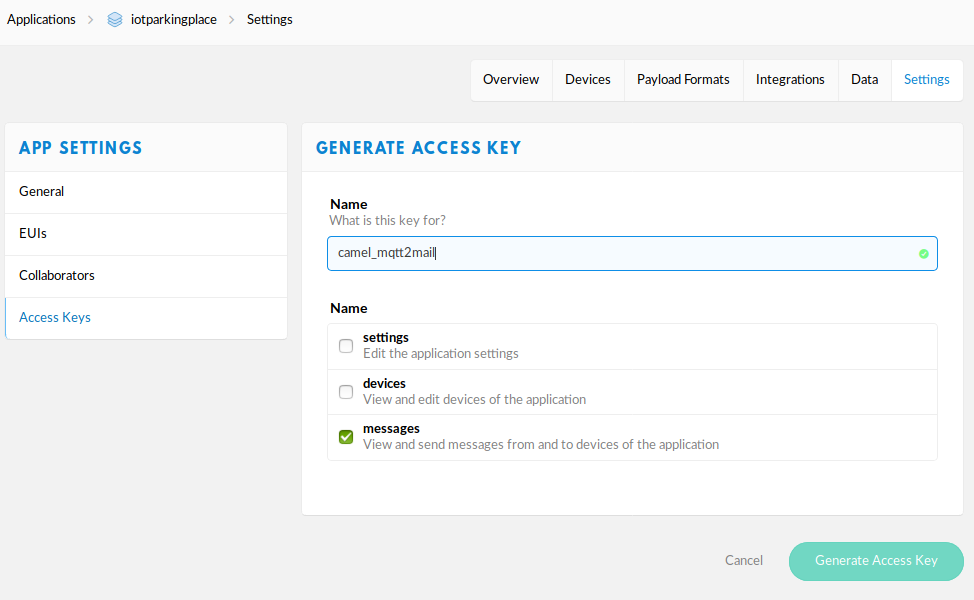Focus the key Name input field
Viewport: 974px width, 600px height.
click(x=632, y=253)
